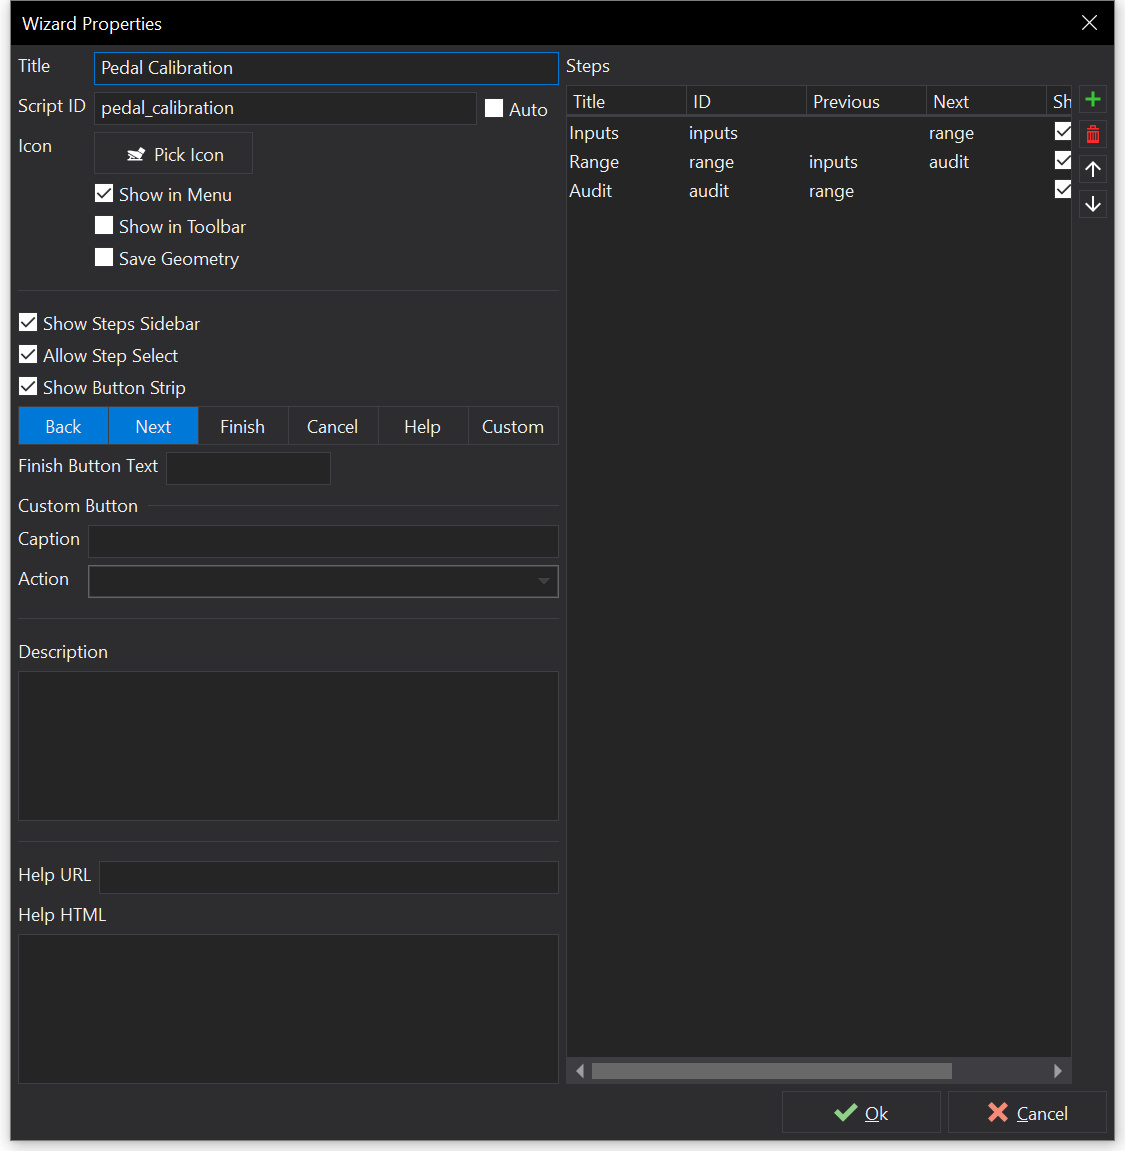Screen dimensions: 1125x1151
Task: Click the red X Cancel icon
Action: 997,1112
